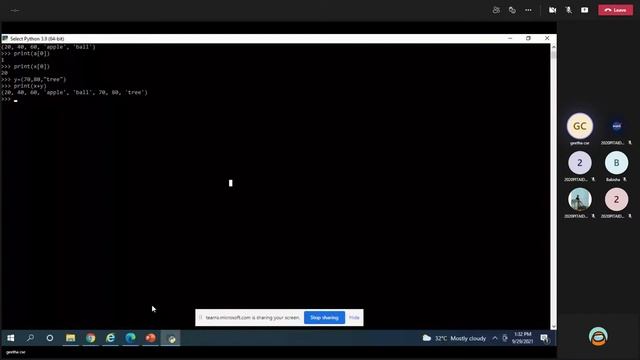Leave the meeting with the red button
This screenshot has height=360, width=640.
click(616, 10)
